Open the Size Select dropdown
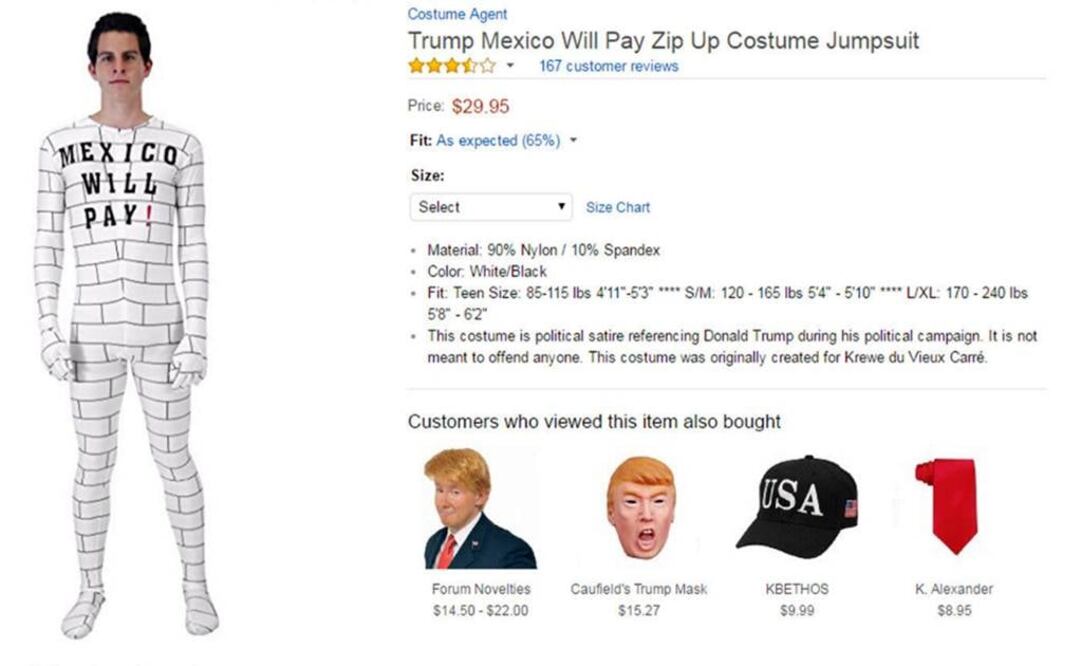 point(490,207)
